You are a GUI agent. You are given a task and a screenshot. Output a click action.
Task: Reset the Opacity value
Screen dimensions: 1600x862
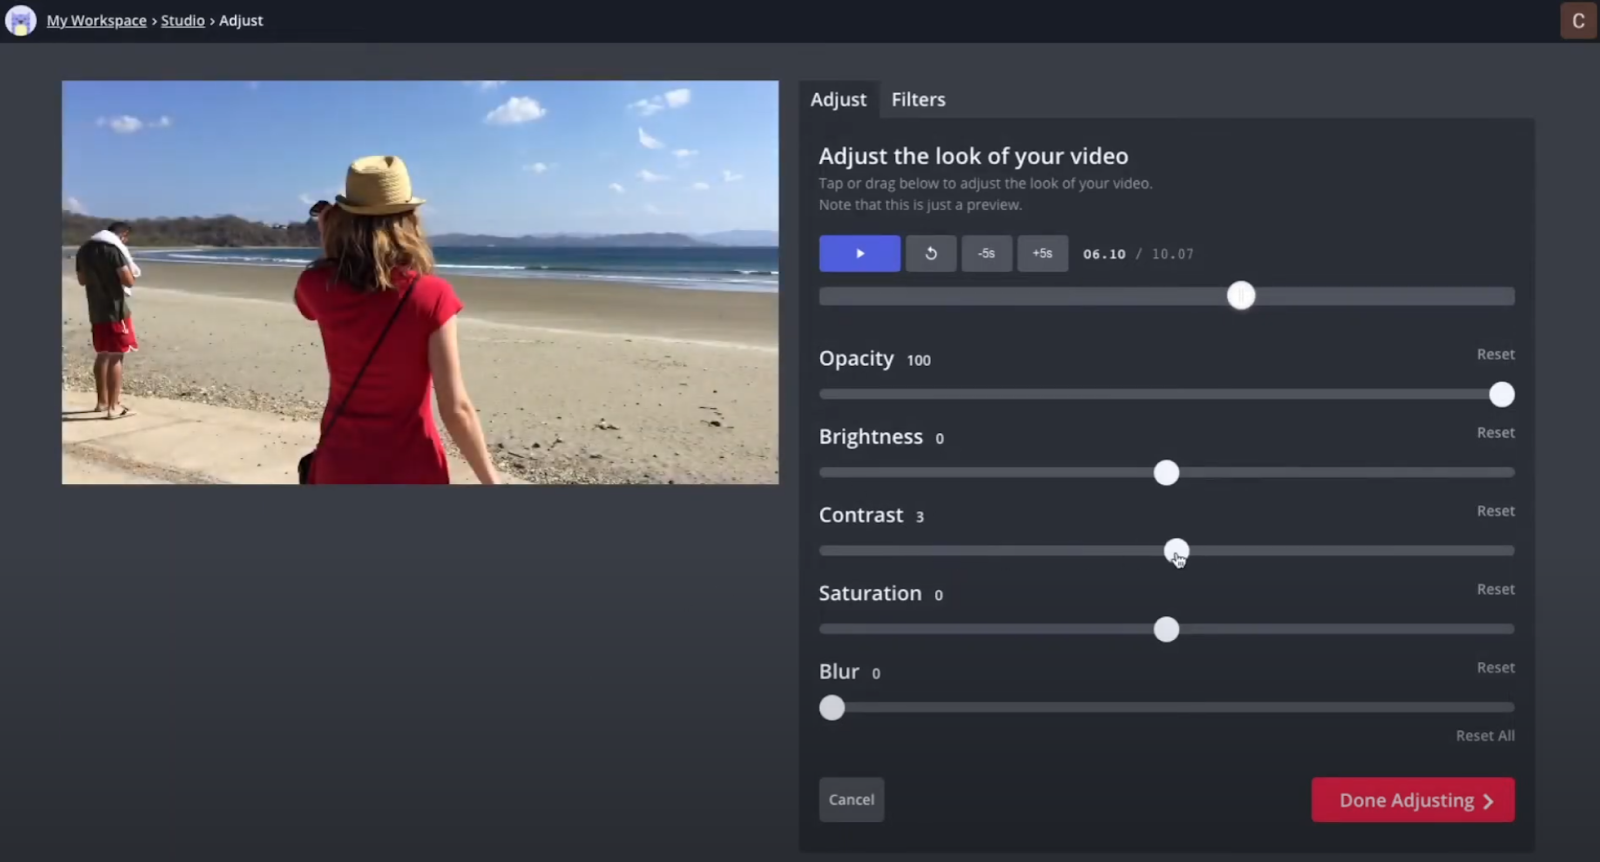1495,355
